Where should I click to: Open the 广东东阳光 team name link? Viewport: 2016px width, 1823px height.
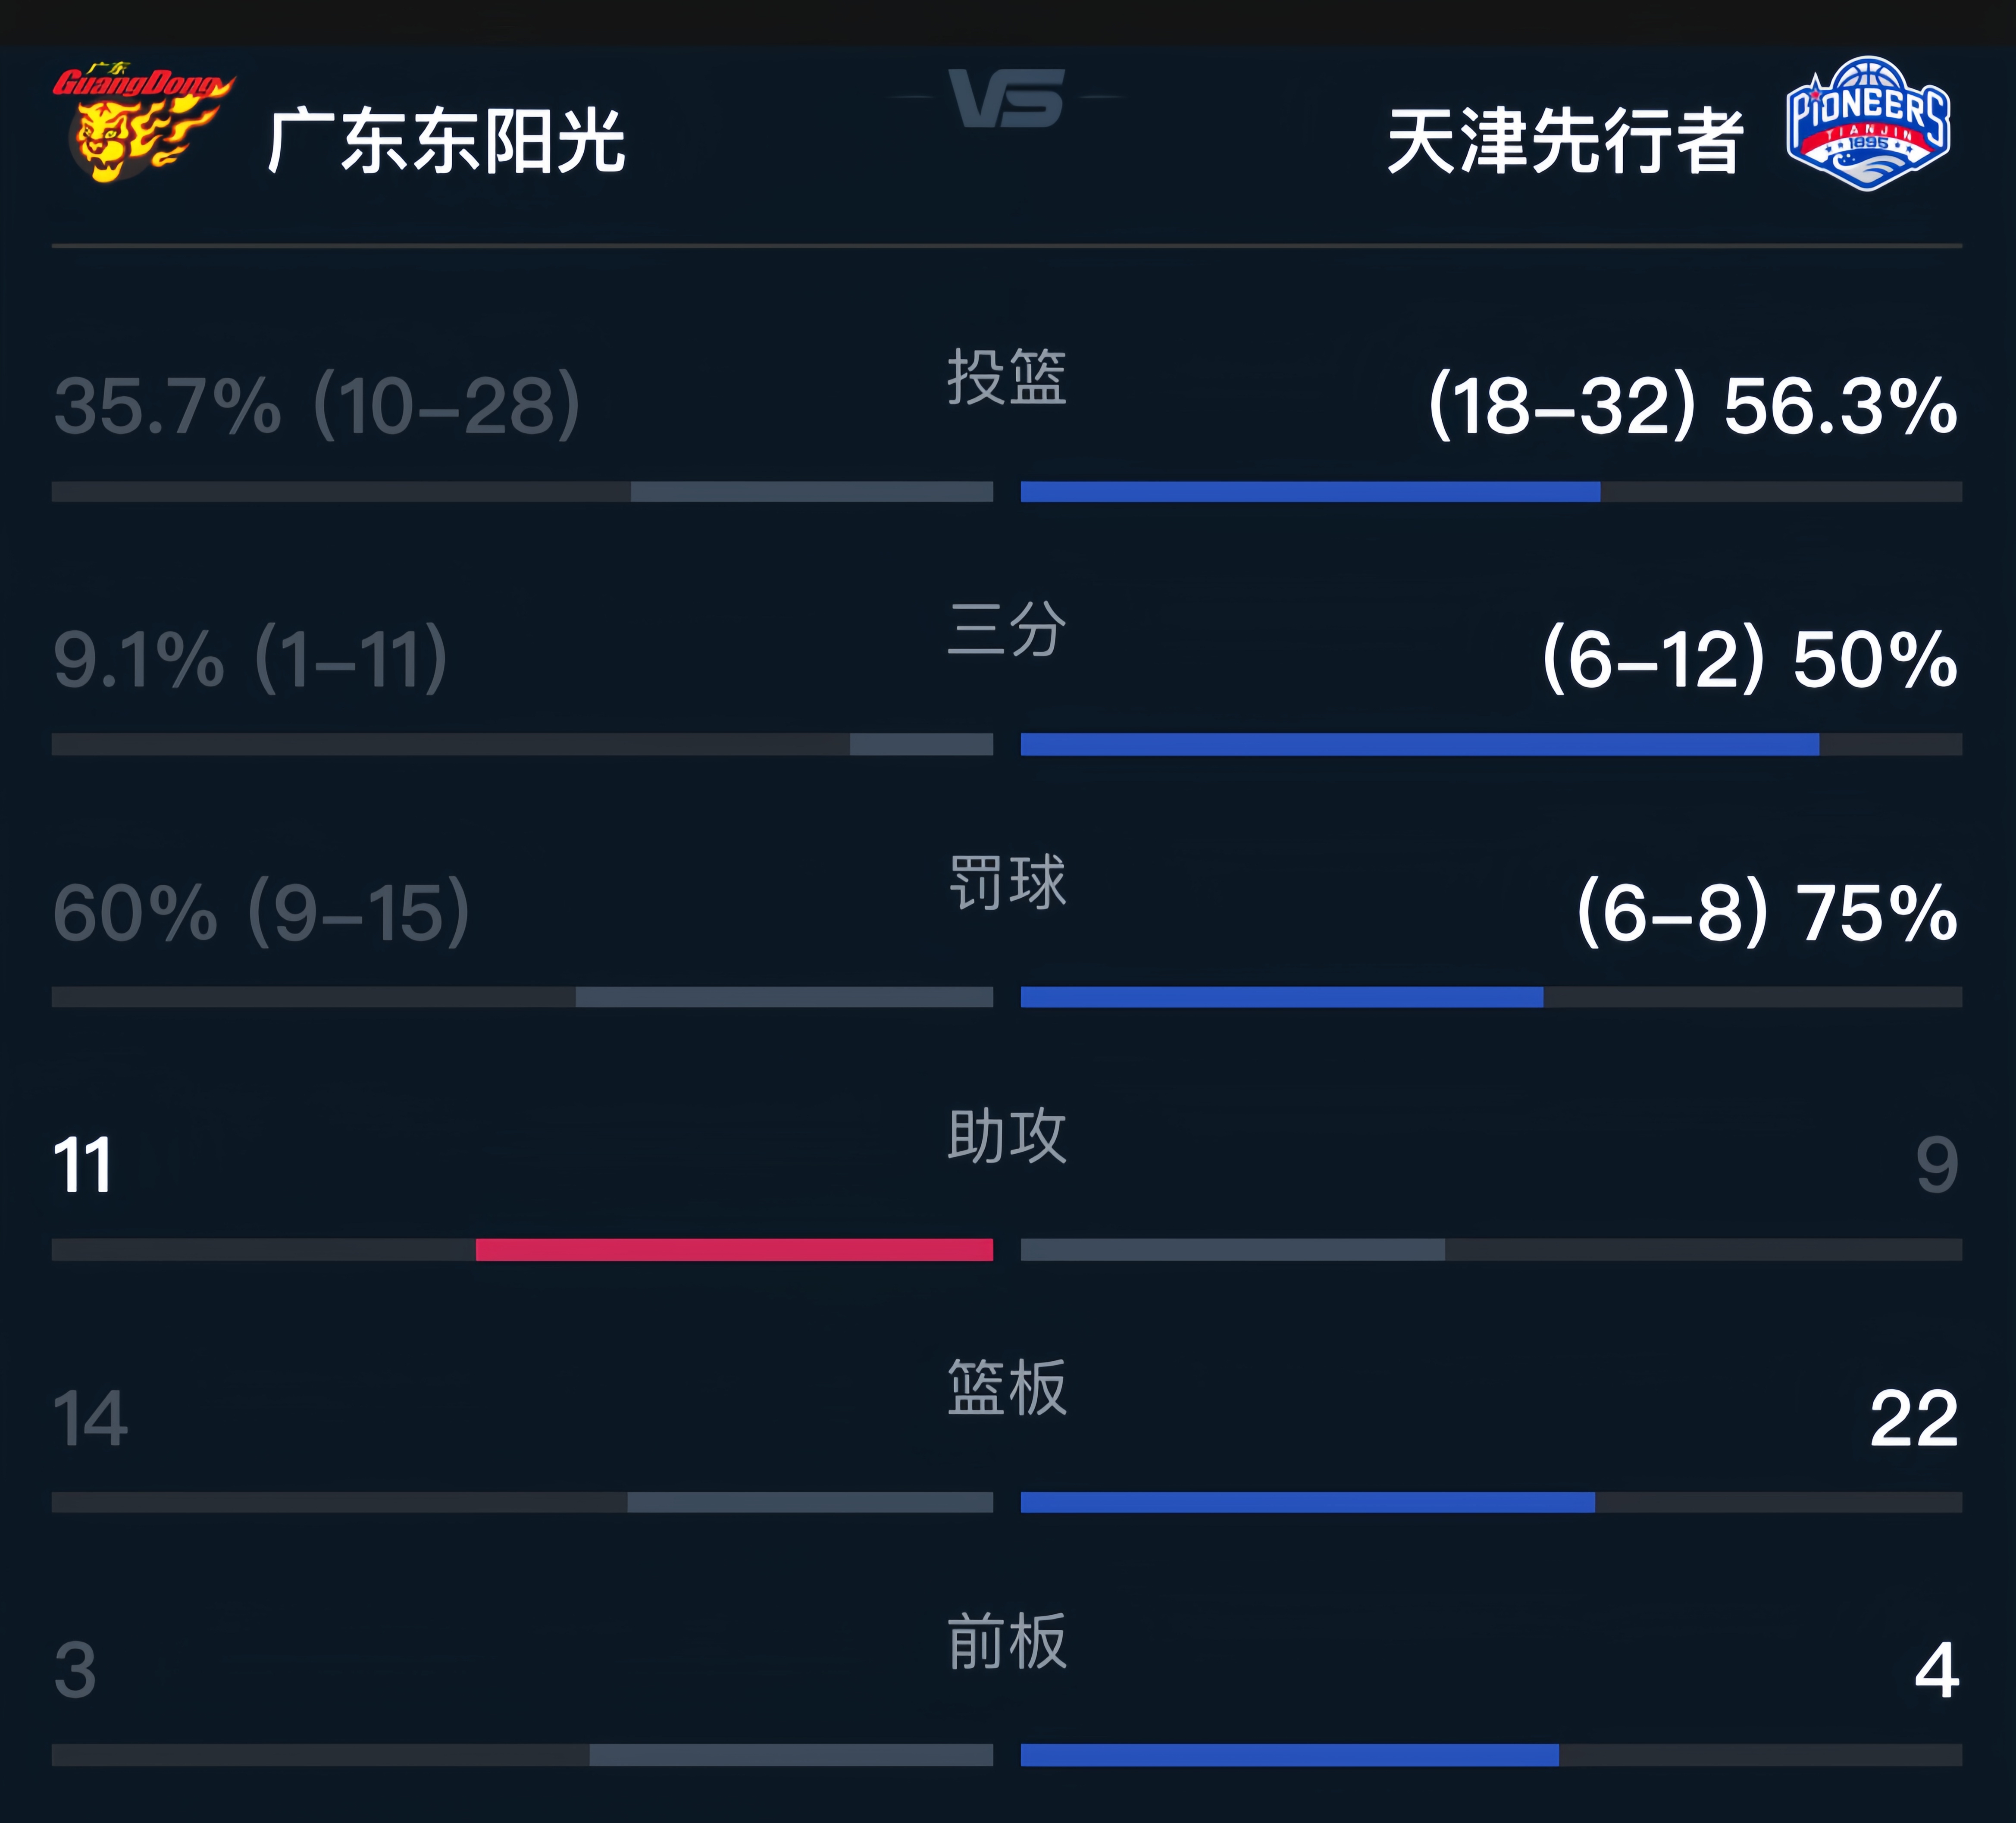(446, 141)
